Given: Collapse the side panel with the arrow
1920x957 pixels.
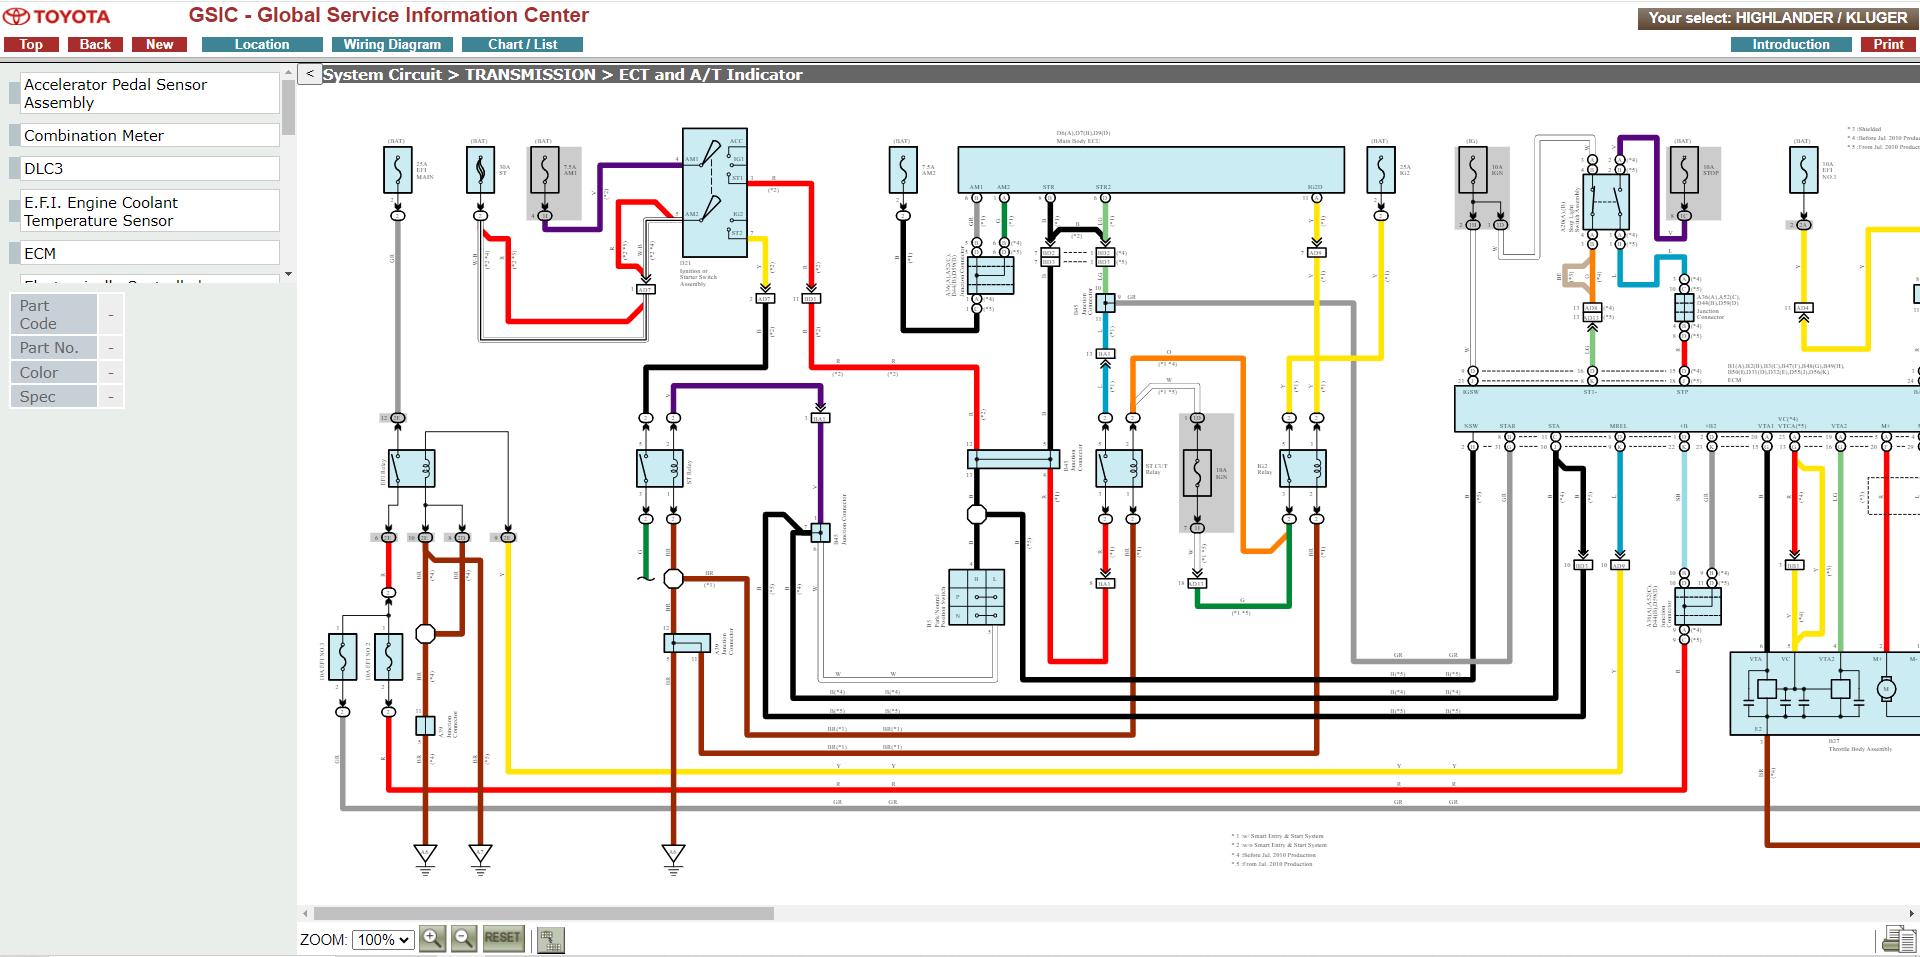Looking at the screenshot, I should [x=310, y=74].
